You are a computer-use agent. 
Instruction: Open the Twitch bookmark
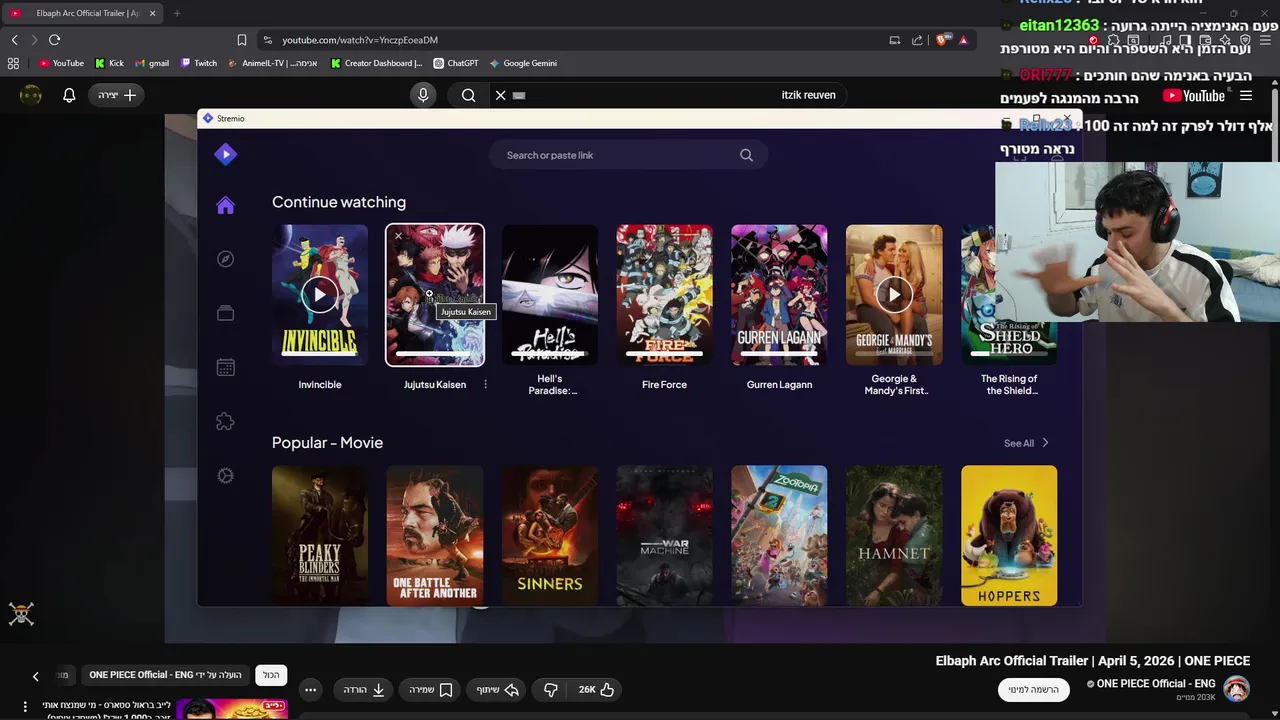click(198, 63)
